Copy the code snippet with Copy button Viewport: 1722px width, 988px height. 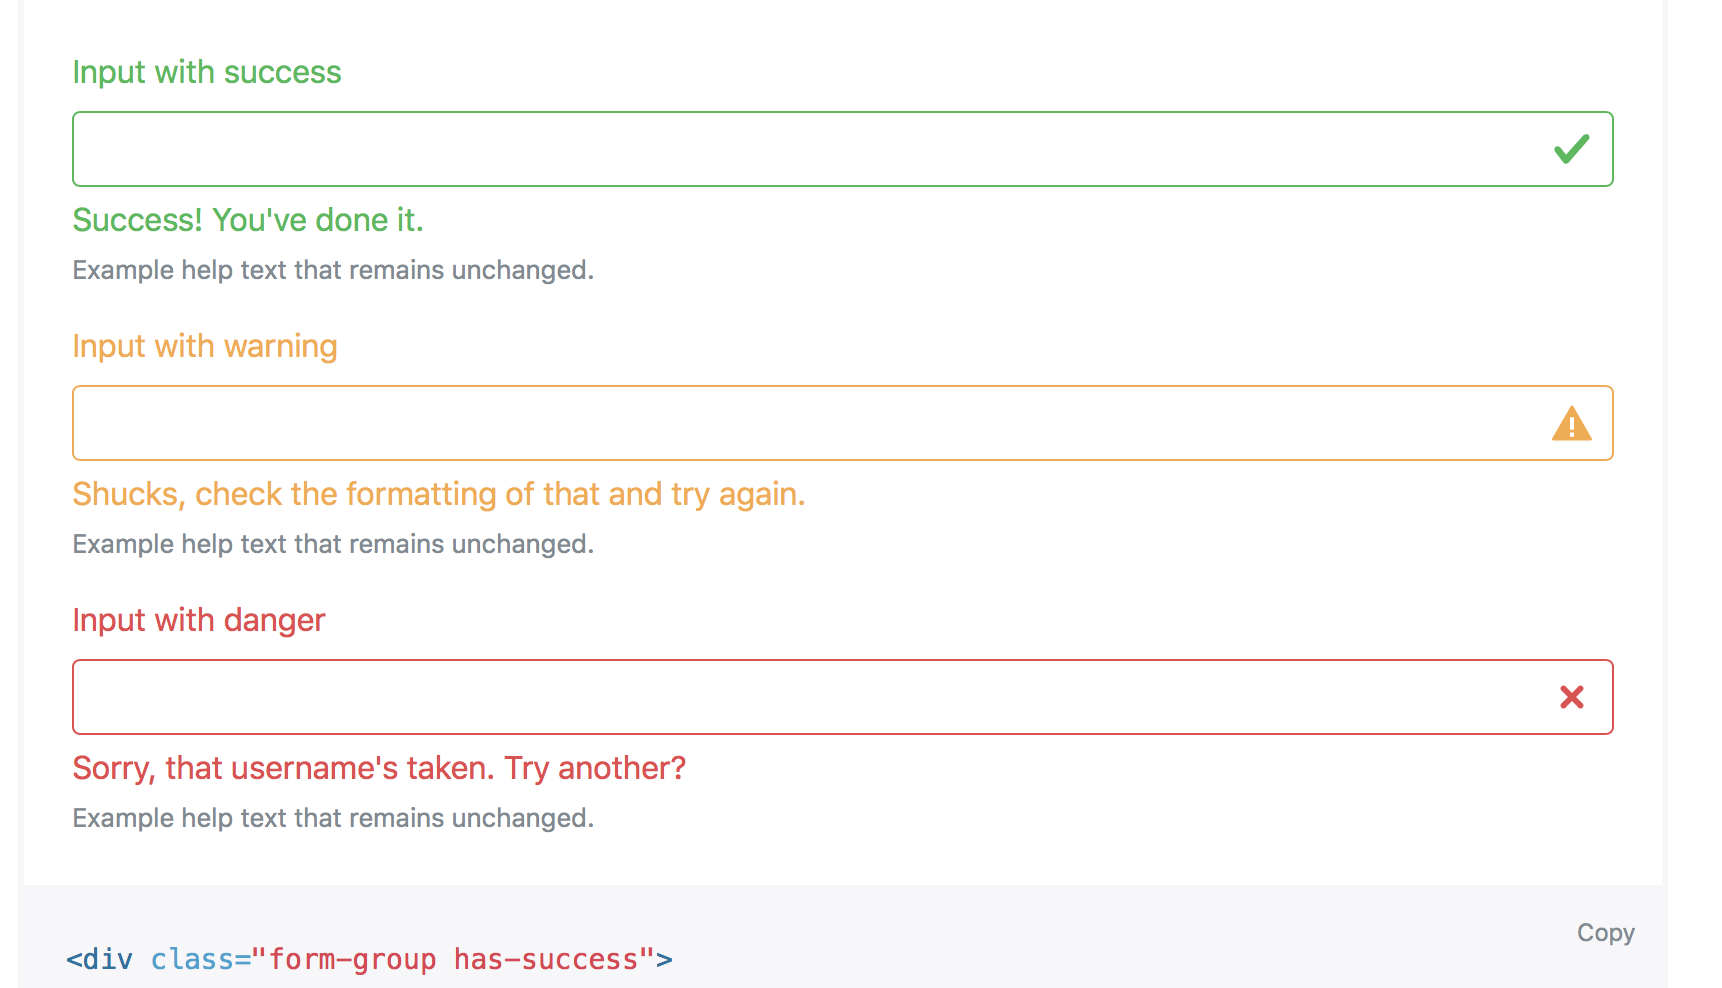(1605, 933)
